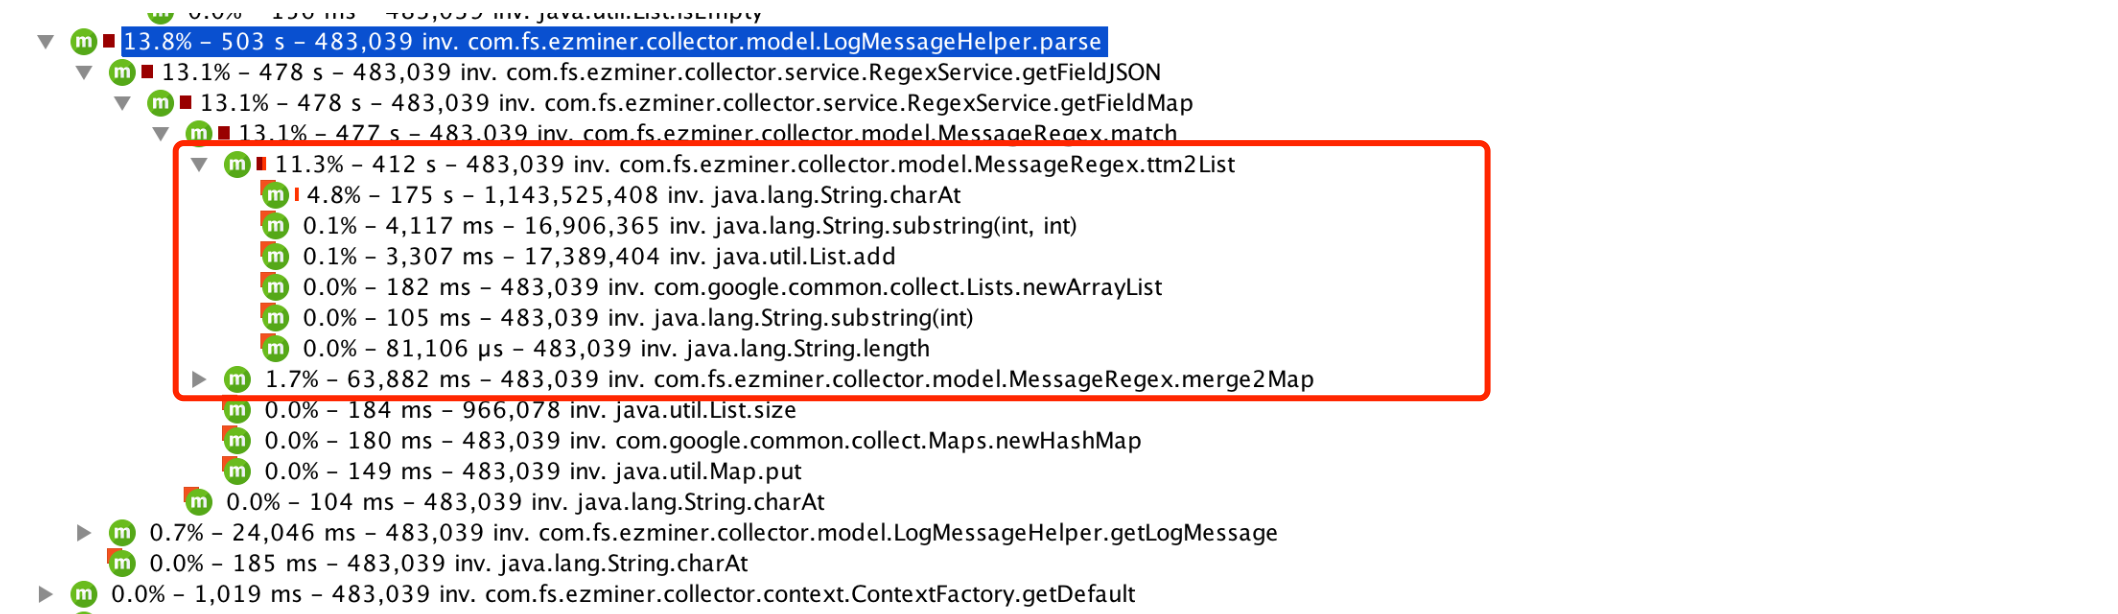Select the Maps.newHashMap row
Image resolution: width=2118 pixels, height=614 pixels.
(702, 441)
